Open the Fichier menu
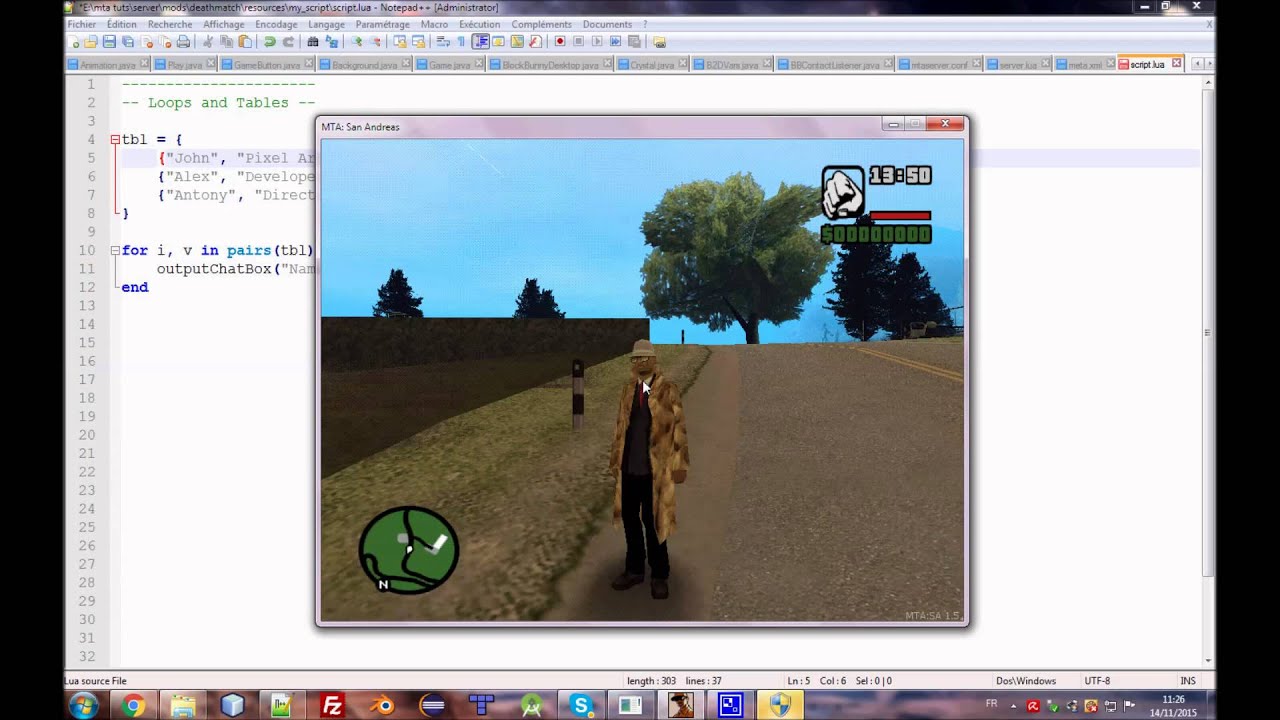1280x720 pixels. coord(82,24)
